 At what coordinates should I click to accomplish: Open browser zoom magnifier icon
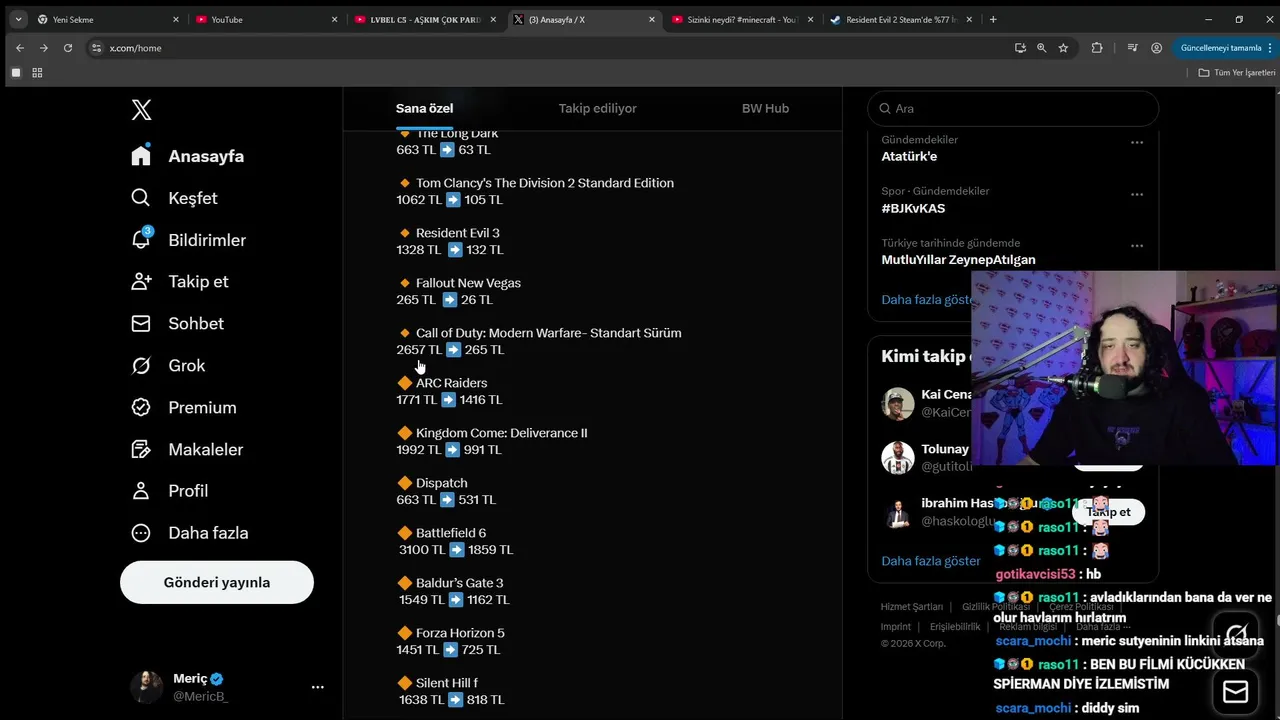[x=1041, y=48]
